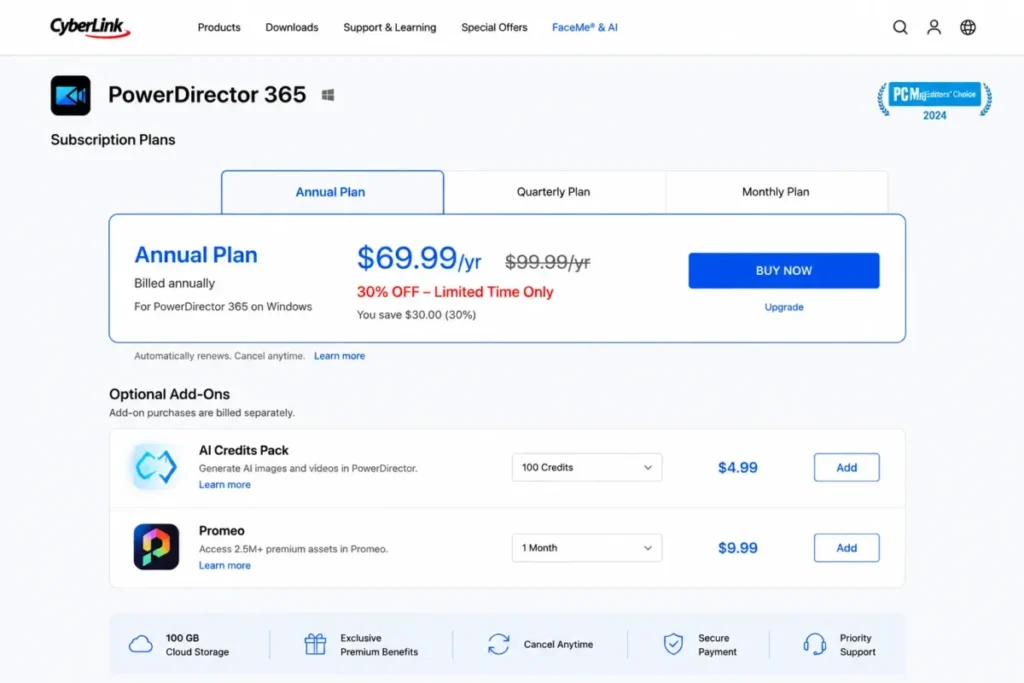
Task: Click the Exclusive Premium Benefits gift icon
Action: click(x=315, y=644)
